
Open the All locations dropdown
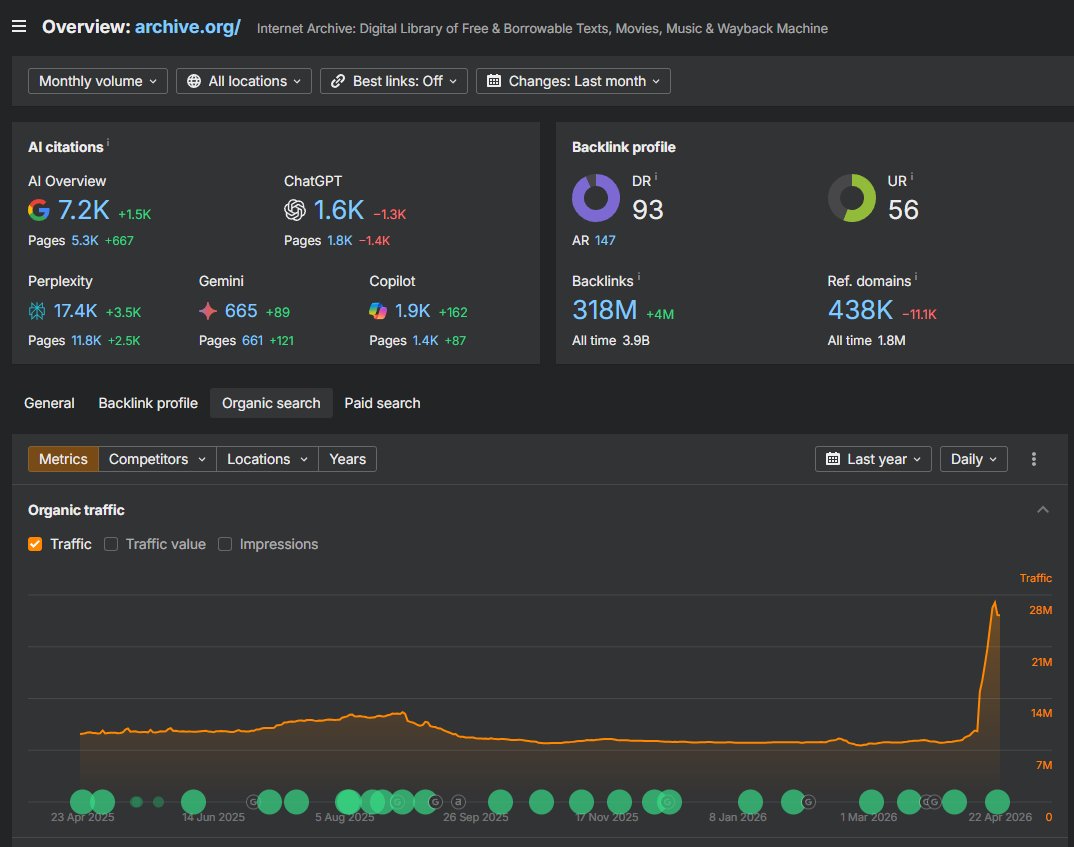pos(244,81)
